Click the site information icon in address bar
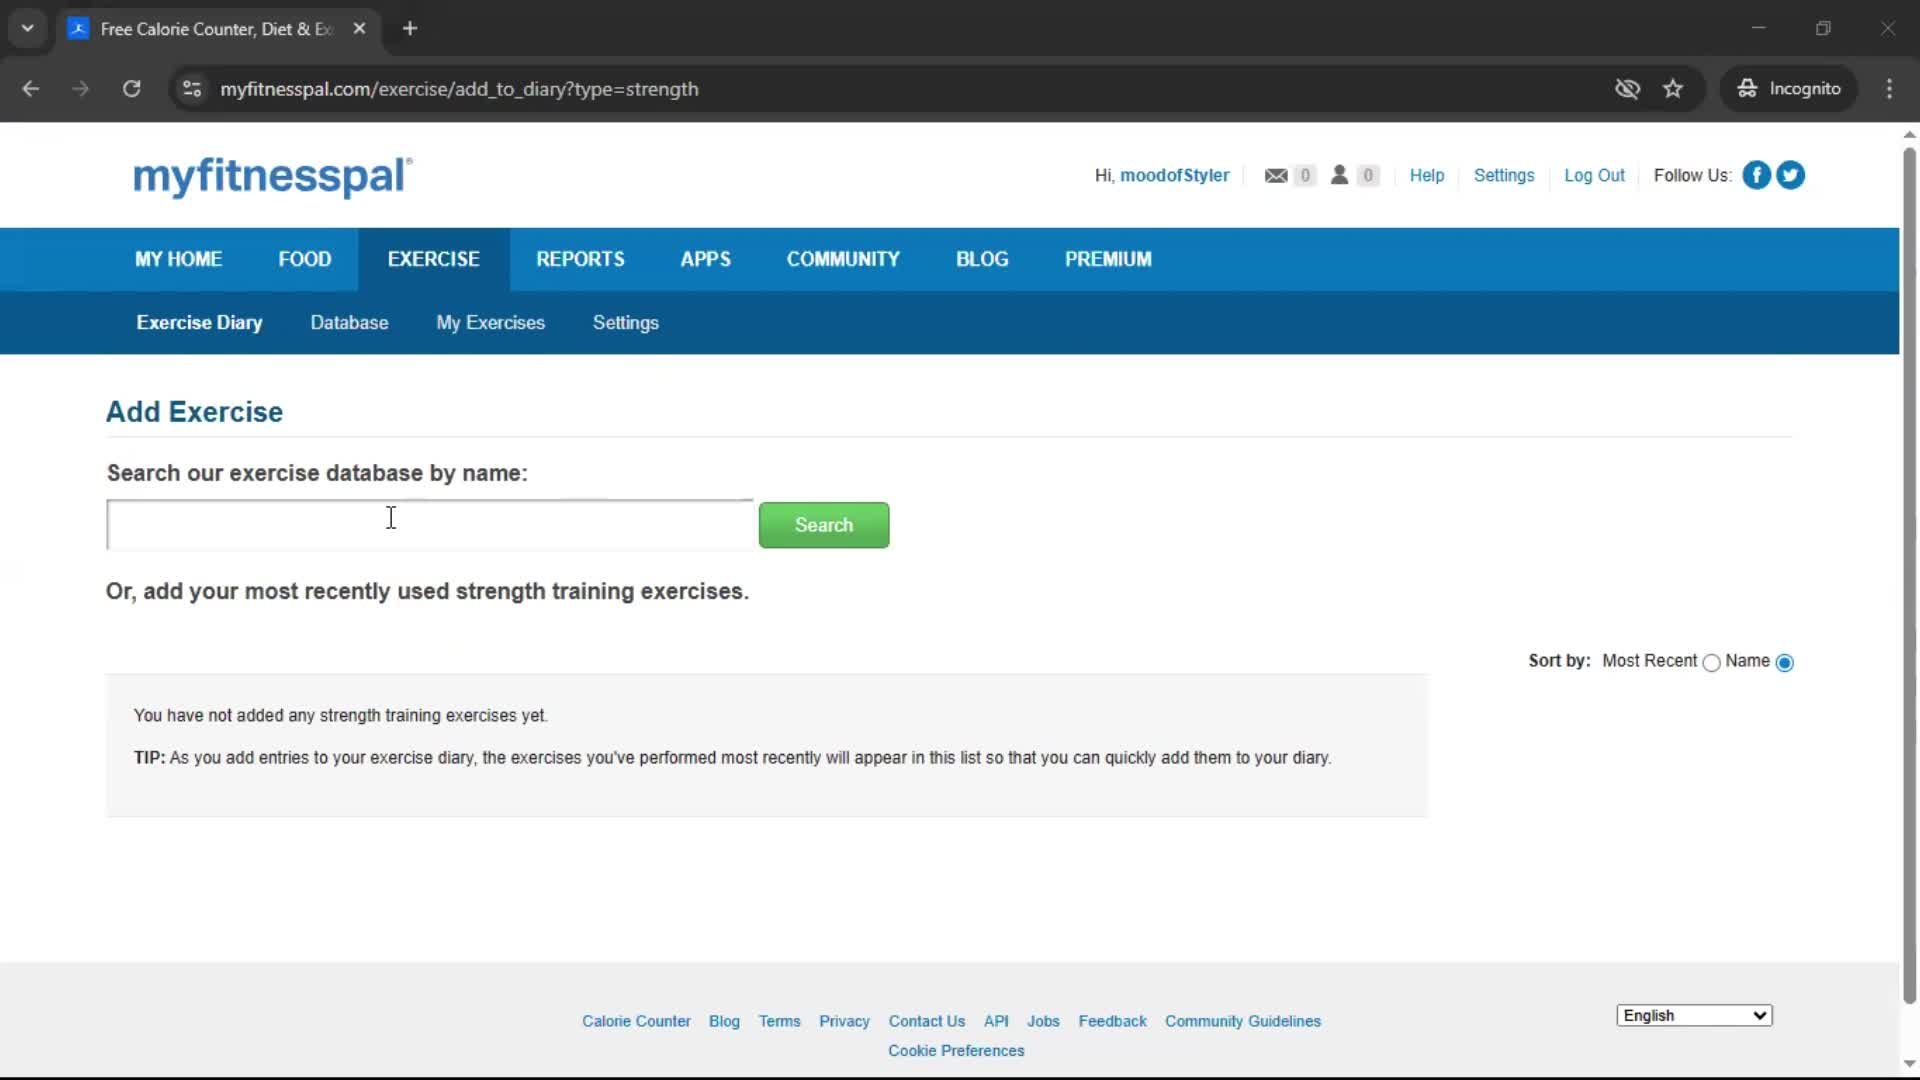This screenshot has width=1920, height=1080. [x=192, y=89]
